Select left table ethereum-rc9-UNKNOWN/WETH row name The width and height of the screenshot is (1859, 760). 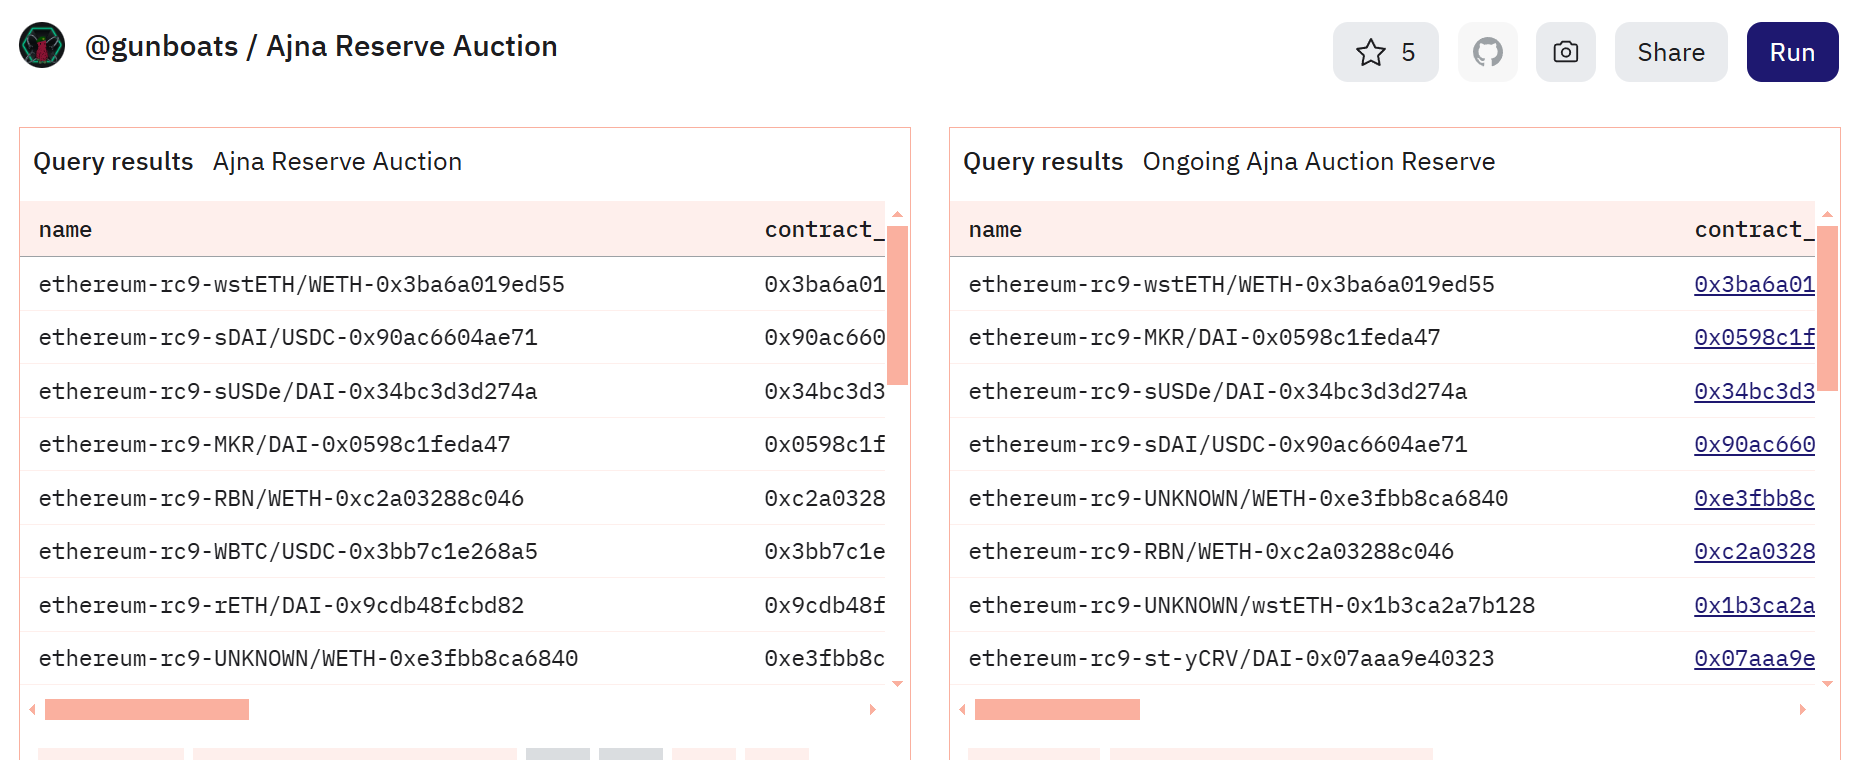coord(308,658)
